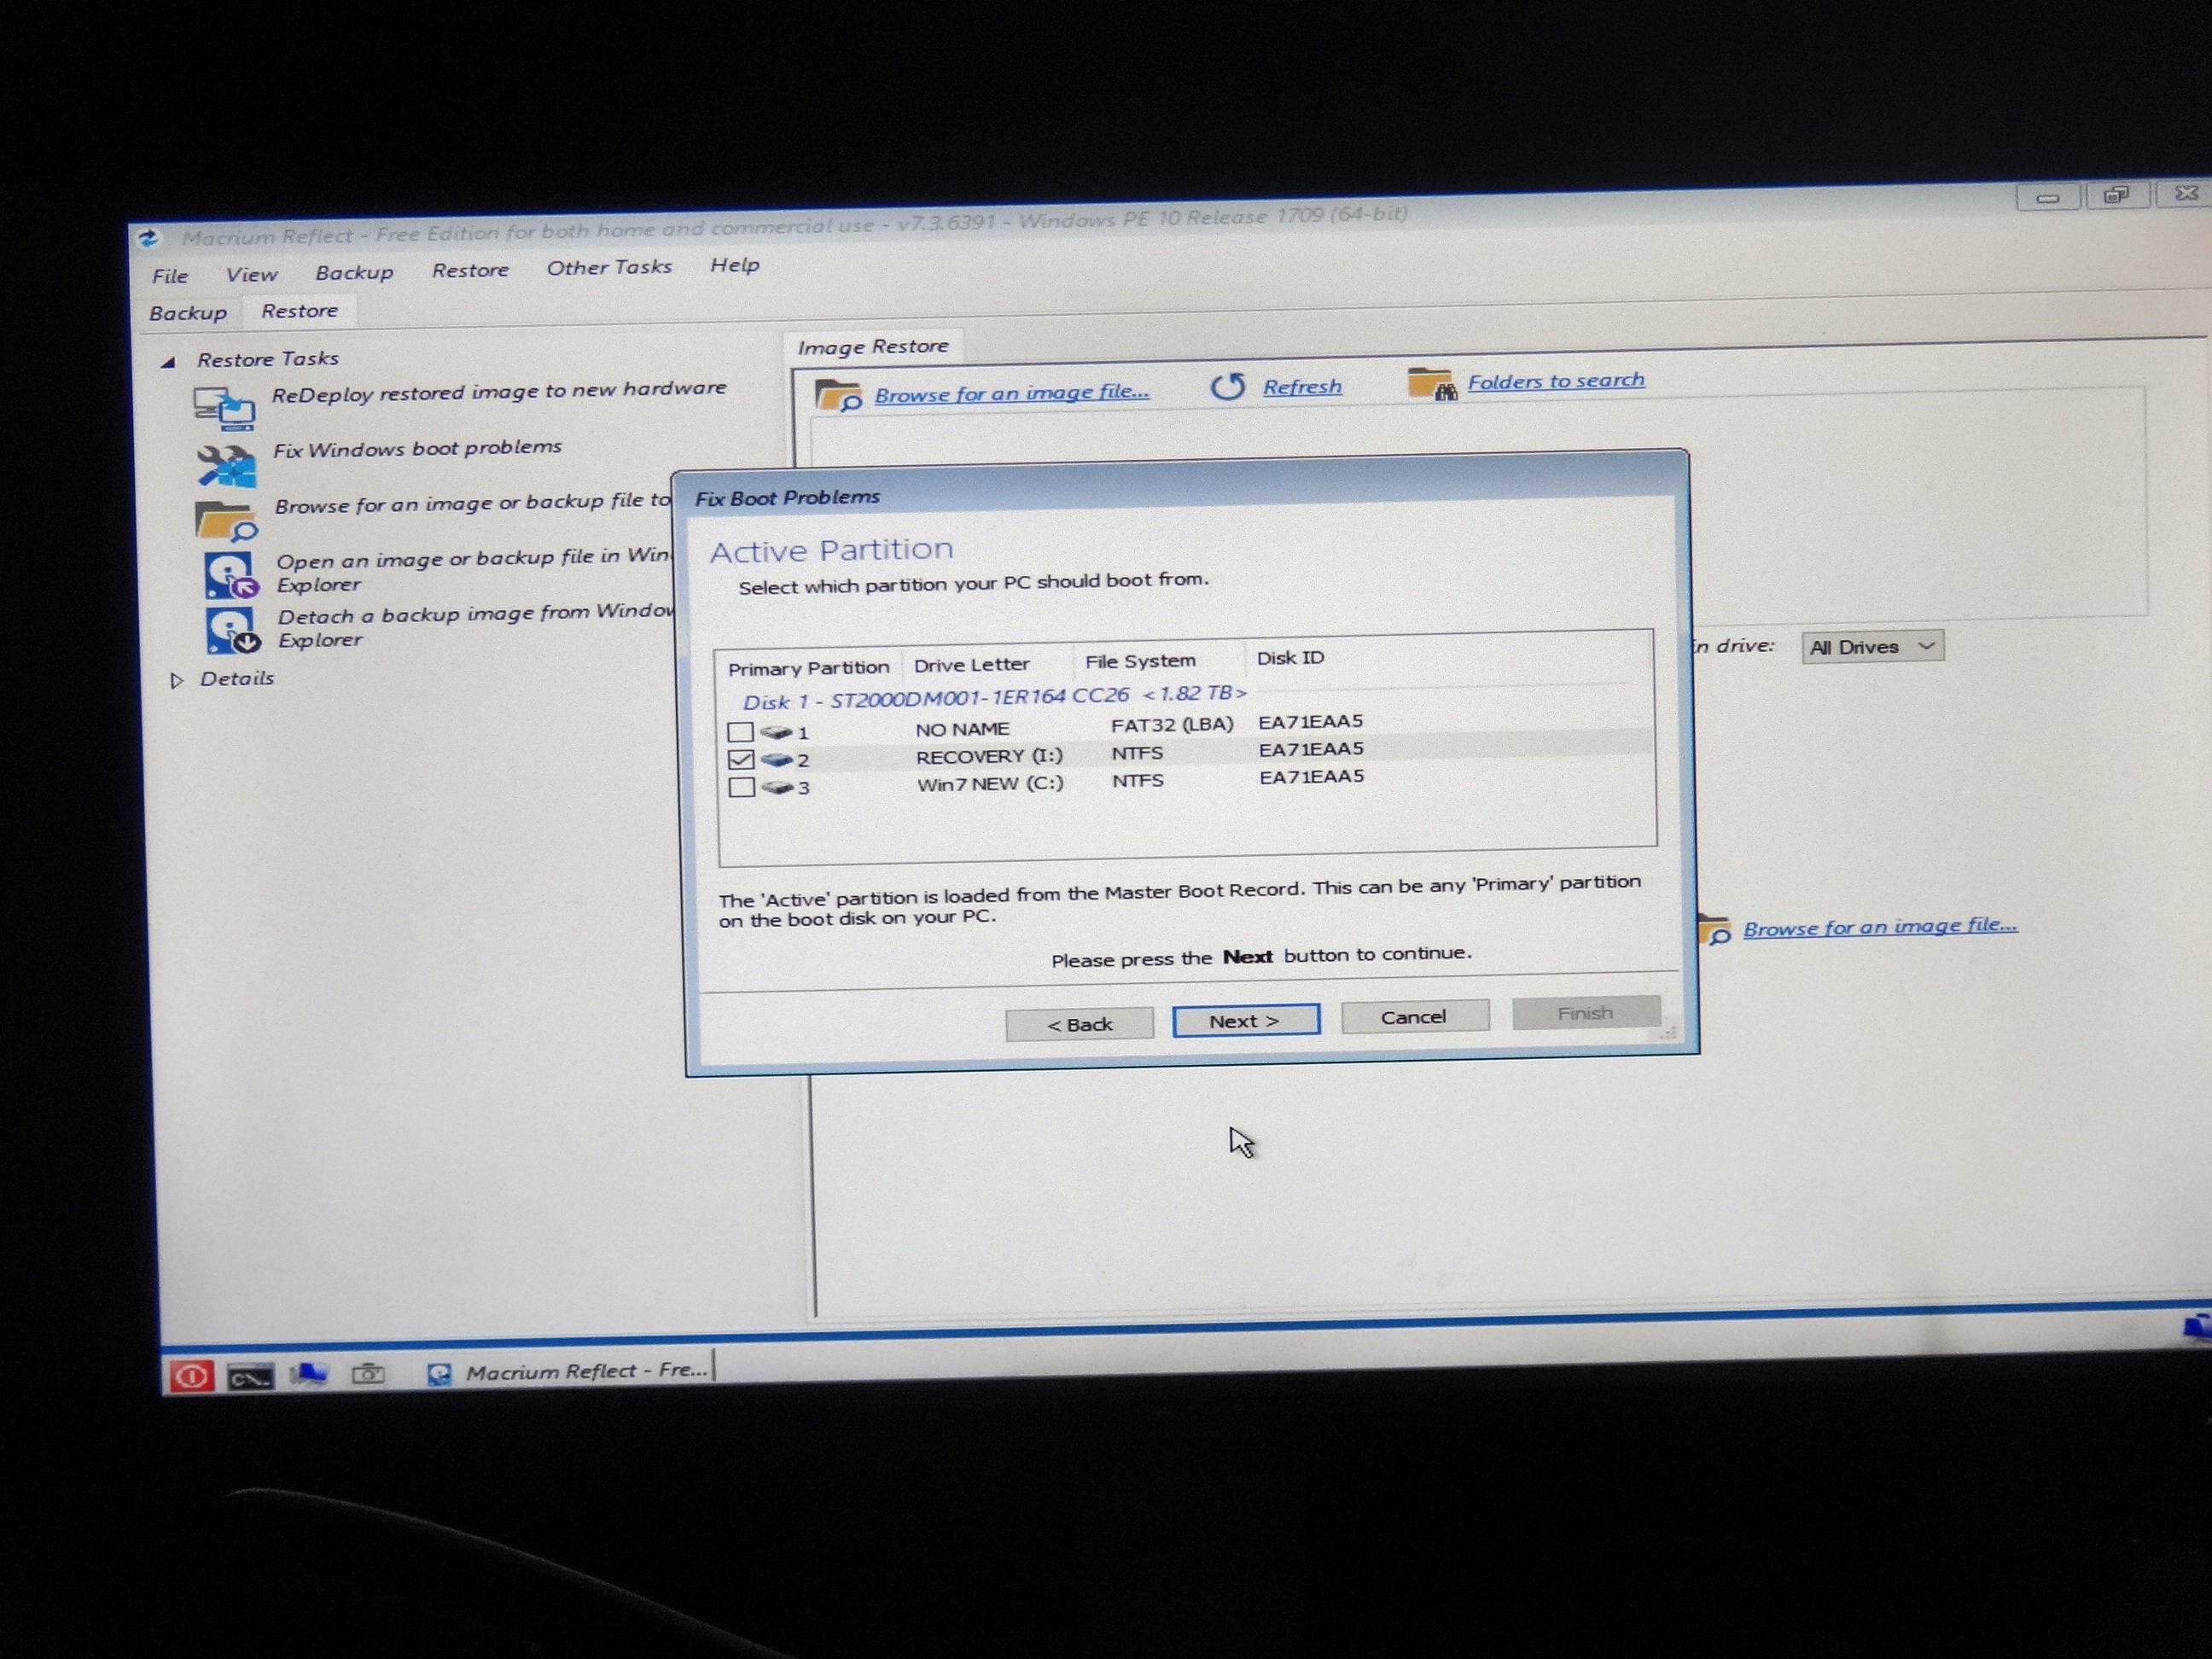Click the Cancel button in dialog

(x=1414, y=1017)
